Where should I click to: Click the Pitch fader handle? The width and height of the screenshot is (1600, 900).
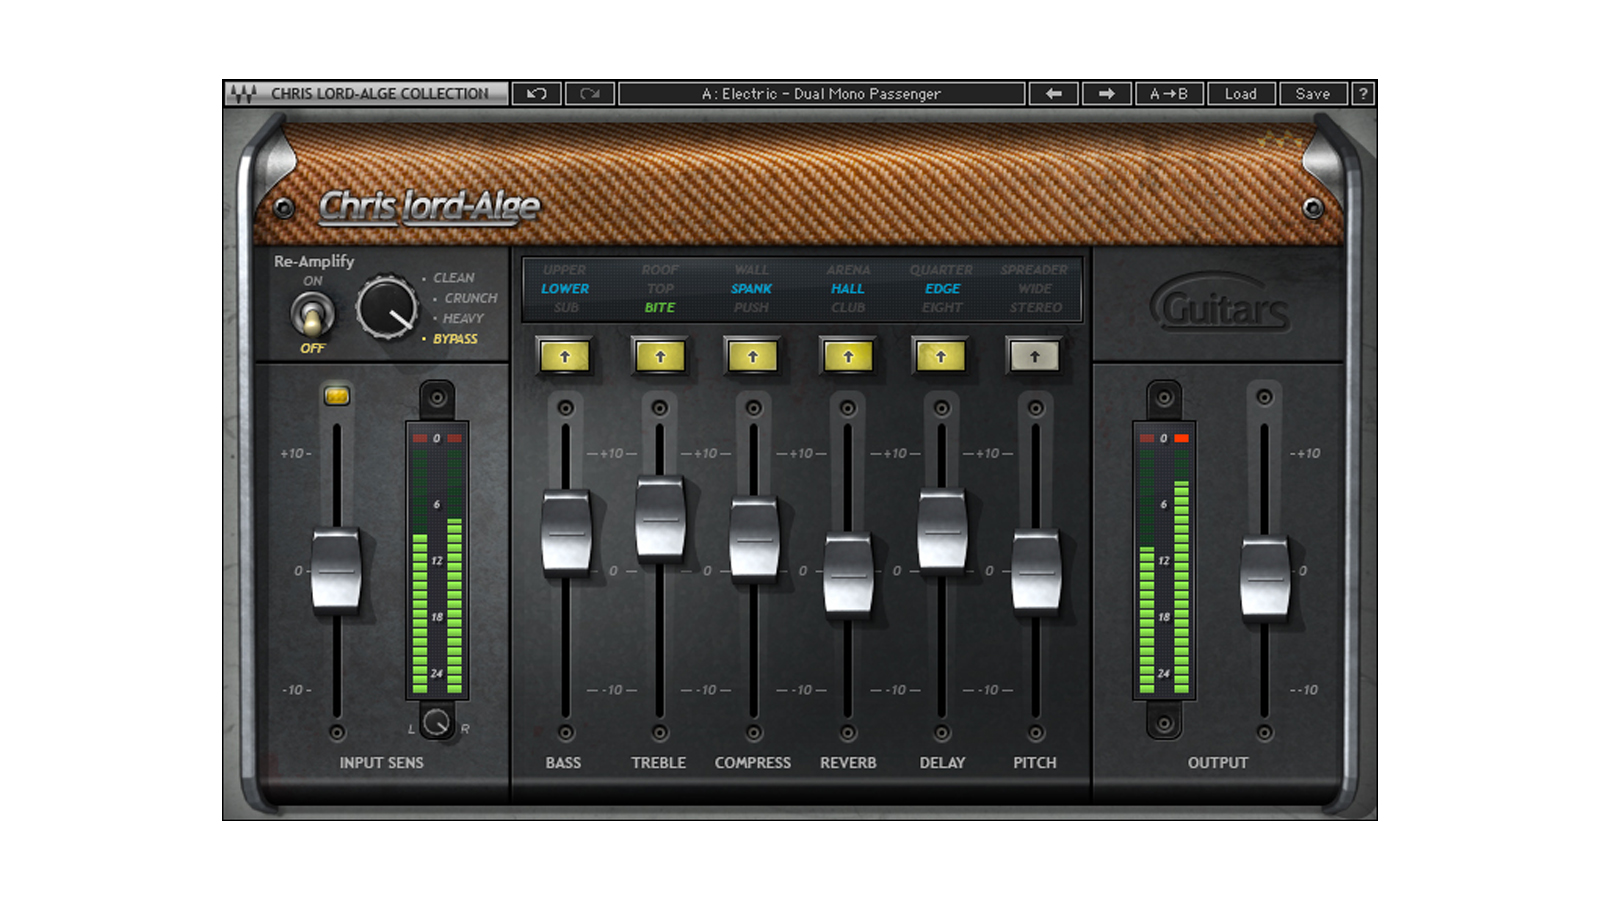tap(1036, 570)
